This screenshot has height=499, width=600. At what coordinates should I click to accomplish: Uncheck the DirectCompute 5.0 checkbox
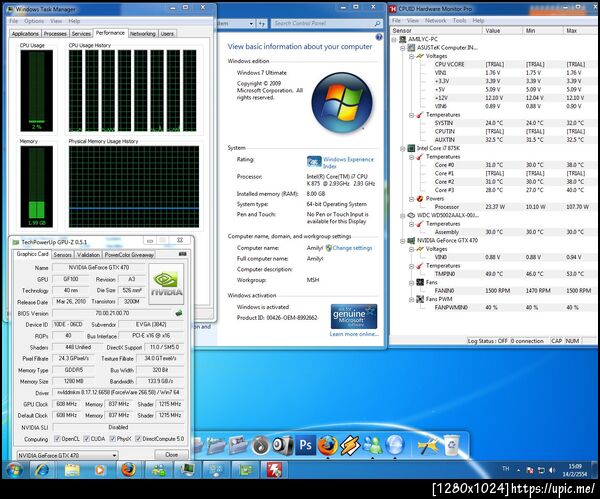(x=139, y=439)
